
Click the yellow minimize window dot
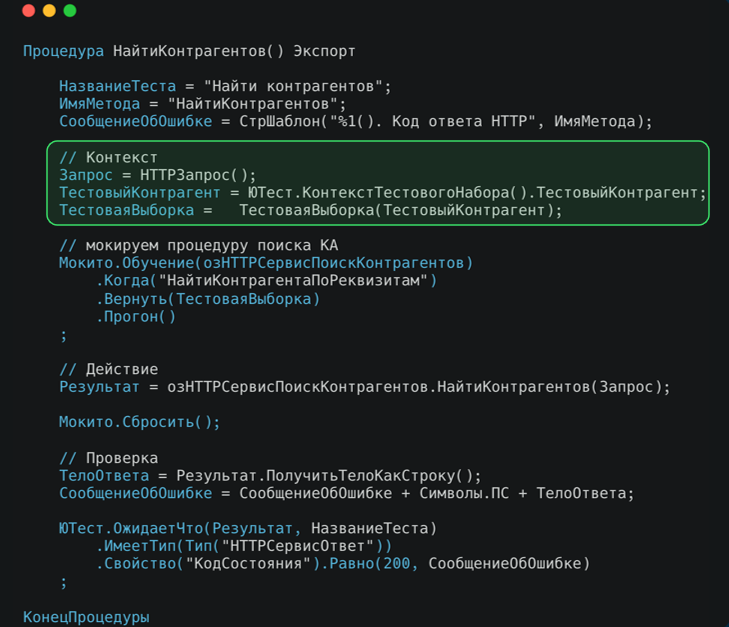point(49,11)
